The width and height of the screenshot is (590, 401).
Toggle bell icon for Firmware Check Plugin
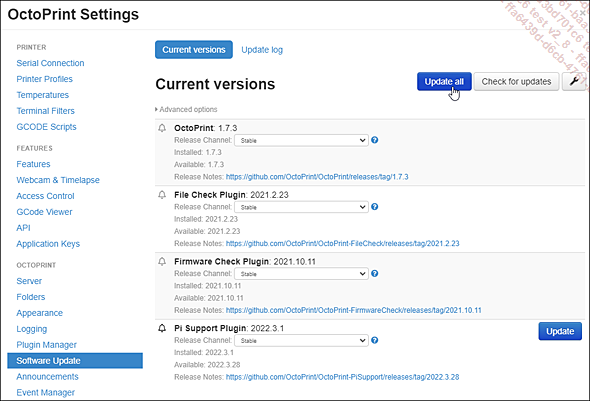point(162,261)
